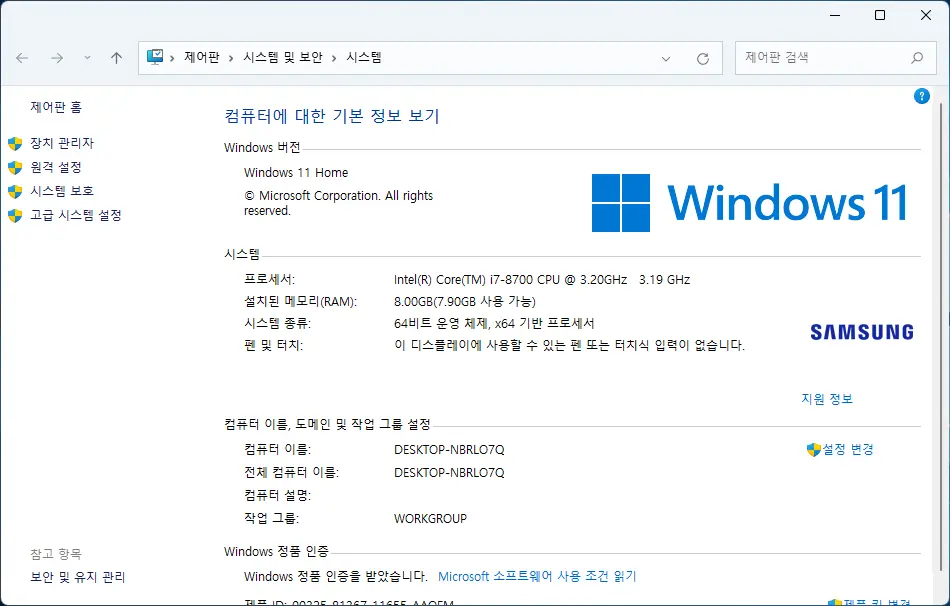This screenshot has width=950, height=606.
Task: Click the Windows 11 Home edition text
Action: pos(296,173)
